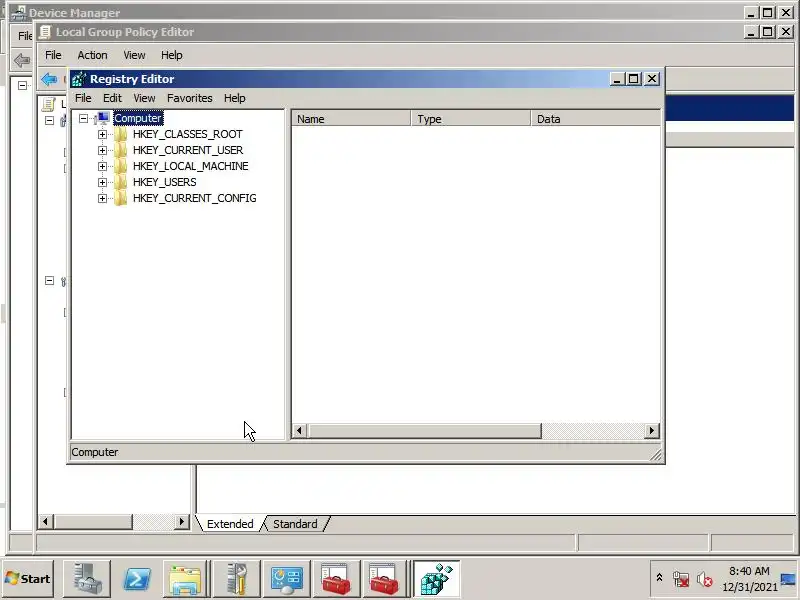Screen dimensions: 800x600
Task: Click the Group Policy Editor blue back arrow
Action: (49, 79)
